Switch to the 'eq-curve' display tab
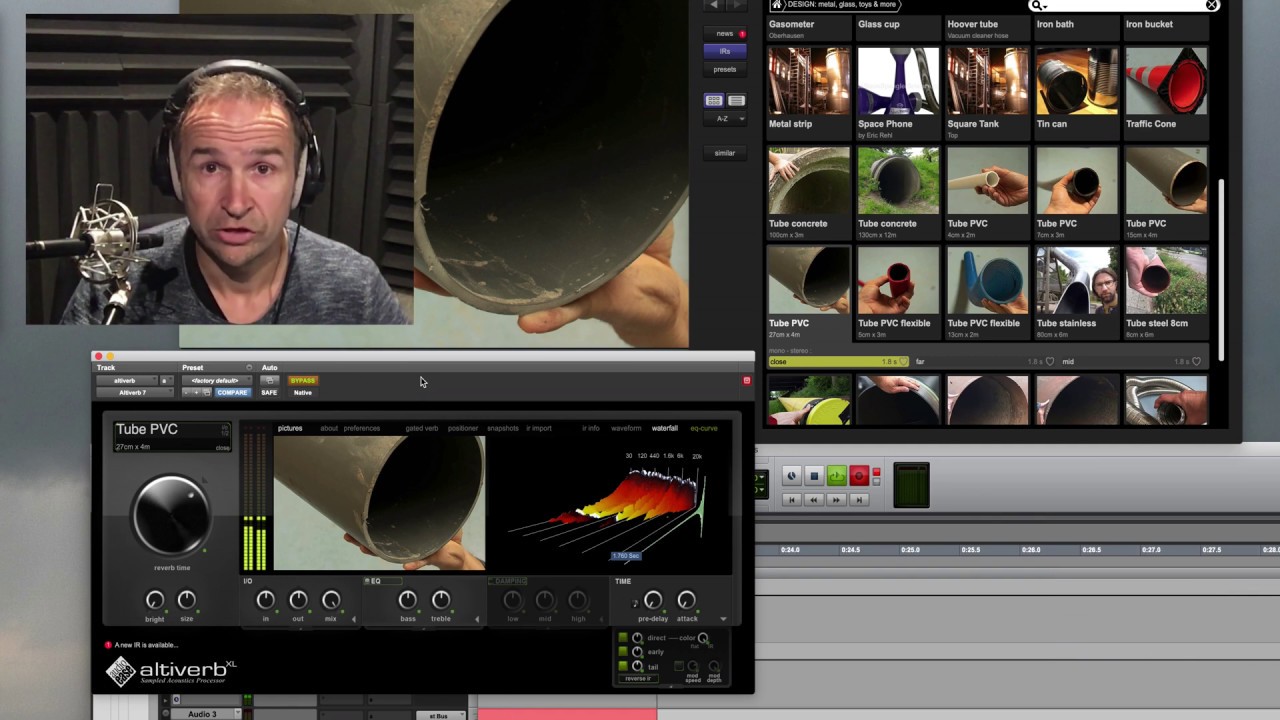This screenshot has width=1280, height=720. click(x=704, y=428)
